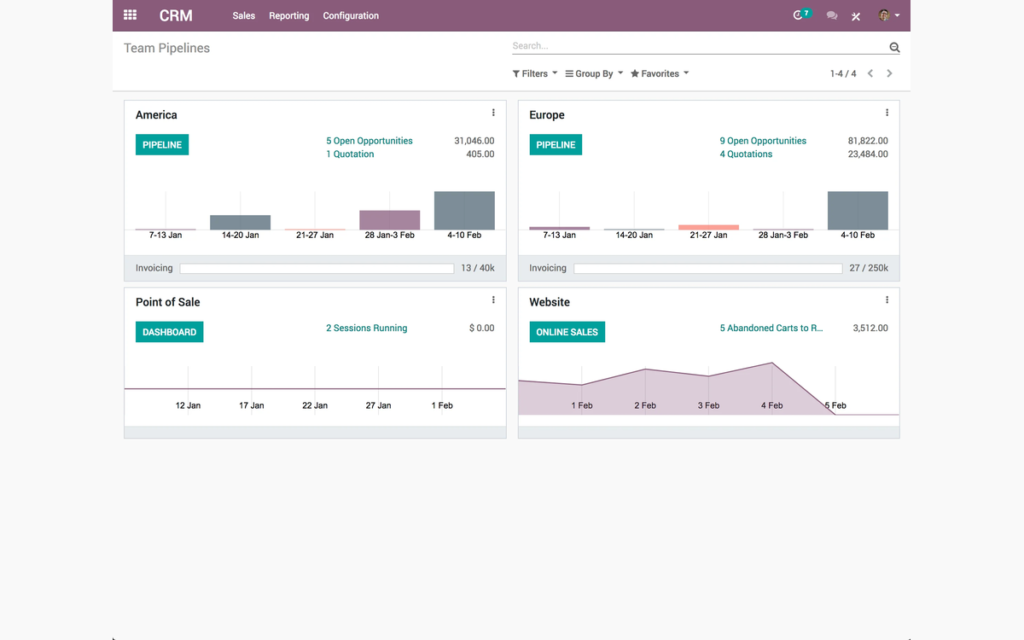This screenshot has width=1024, height=640.
Task: Open the apps grid menu icon
Action: (130, 15)
